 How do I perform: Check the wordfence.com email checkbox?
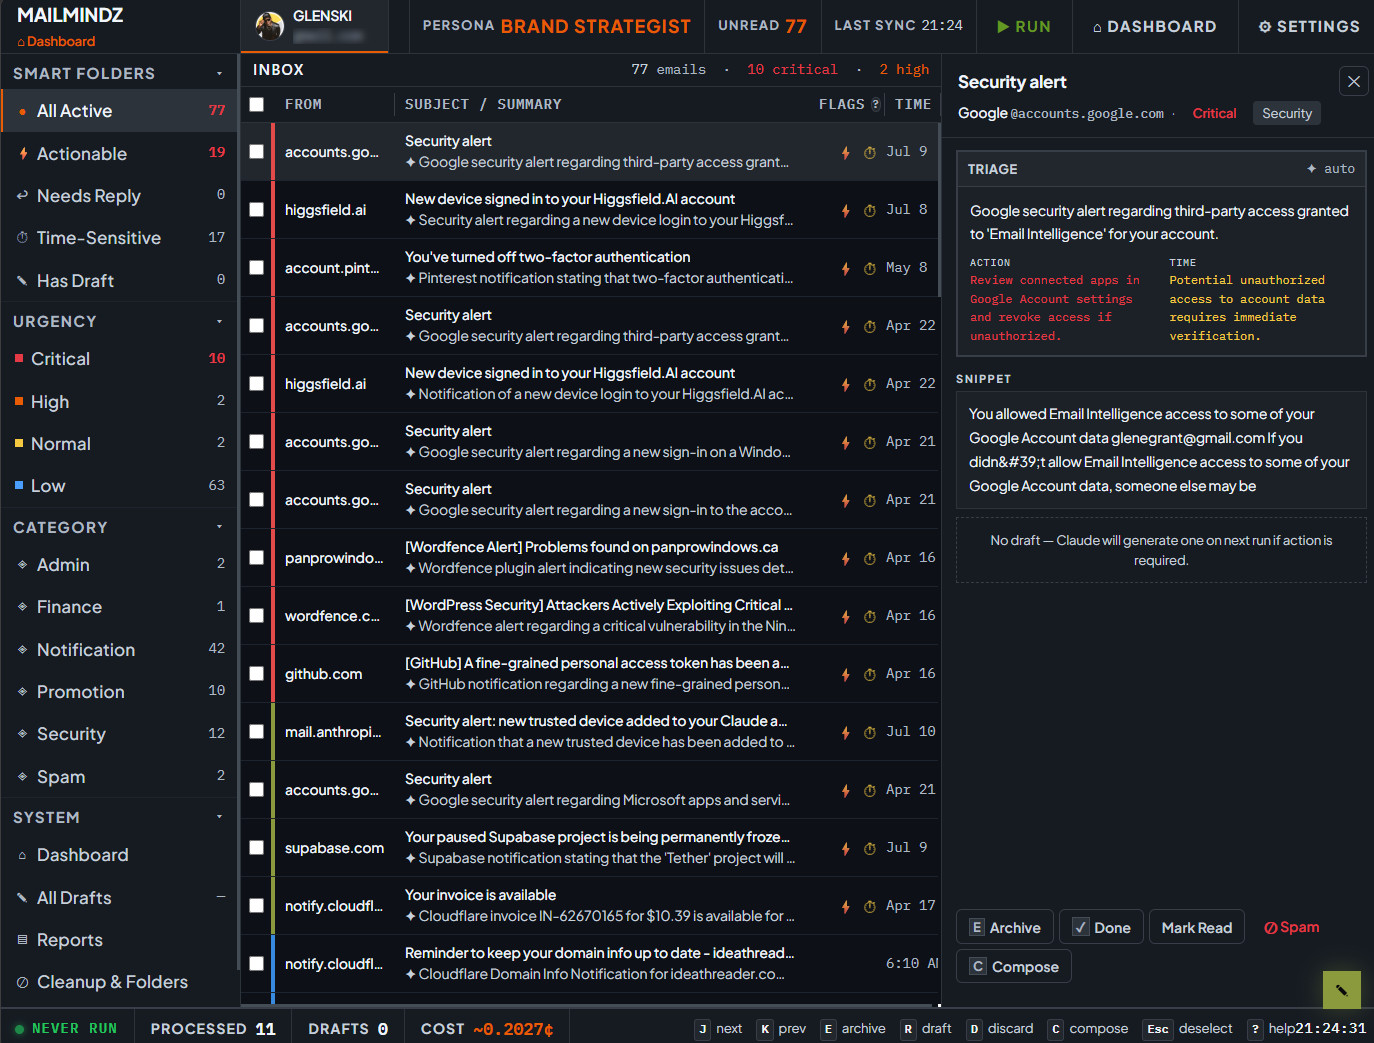pos(257,616)
